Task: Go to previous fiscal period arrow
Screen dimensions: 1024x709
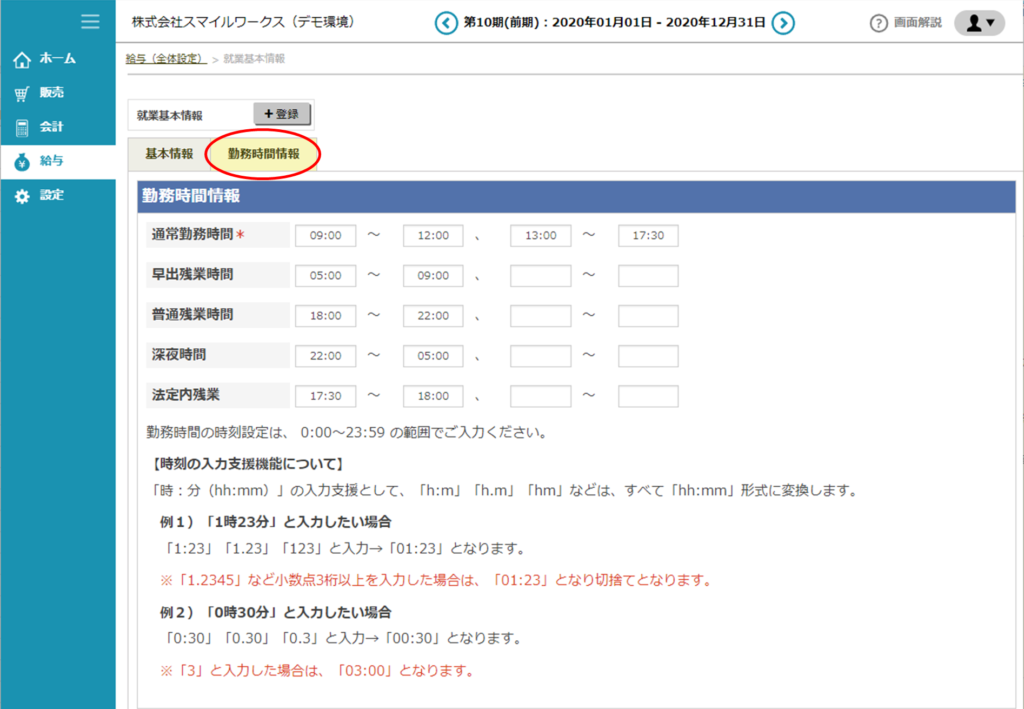Action: (446, 24)
